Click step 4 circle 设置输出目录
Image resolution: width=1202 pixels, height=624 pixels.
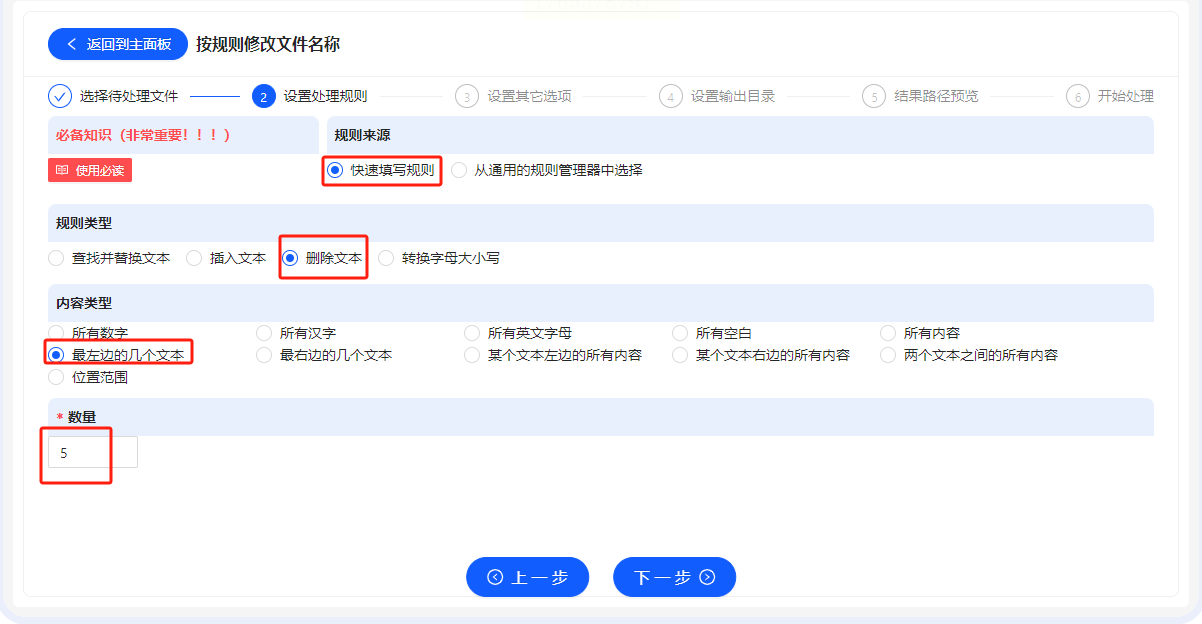(671, 96)
